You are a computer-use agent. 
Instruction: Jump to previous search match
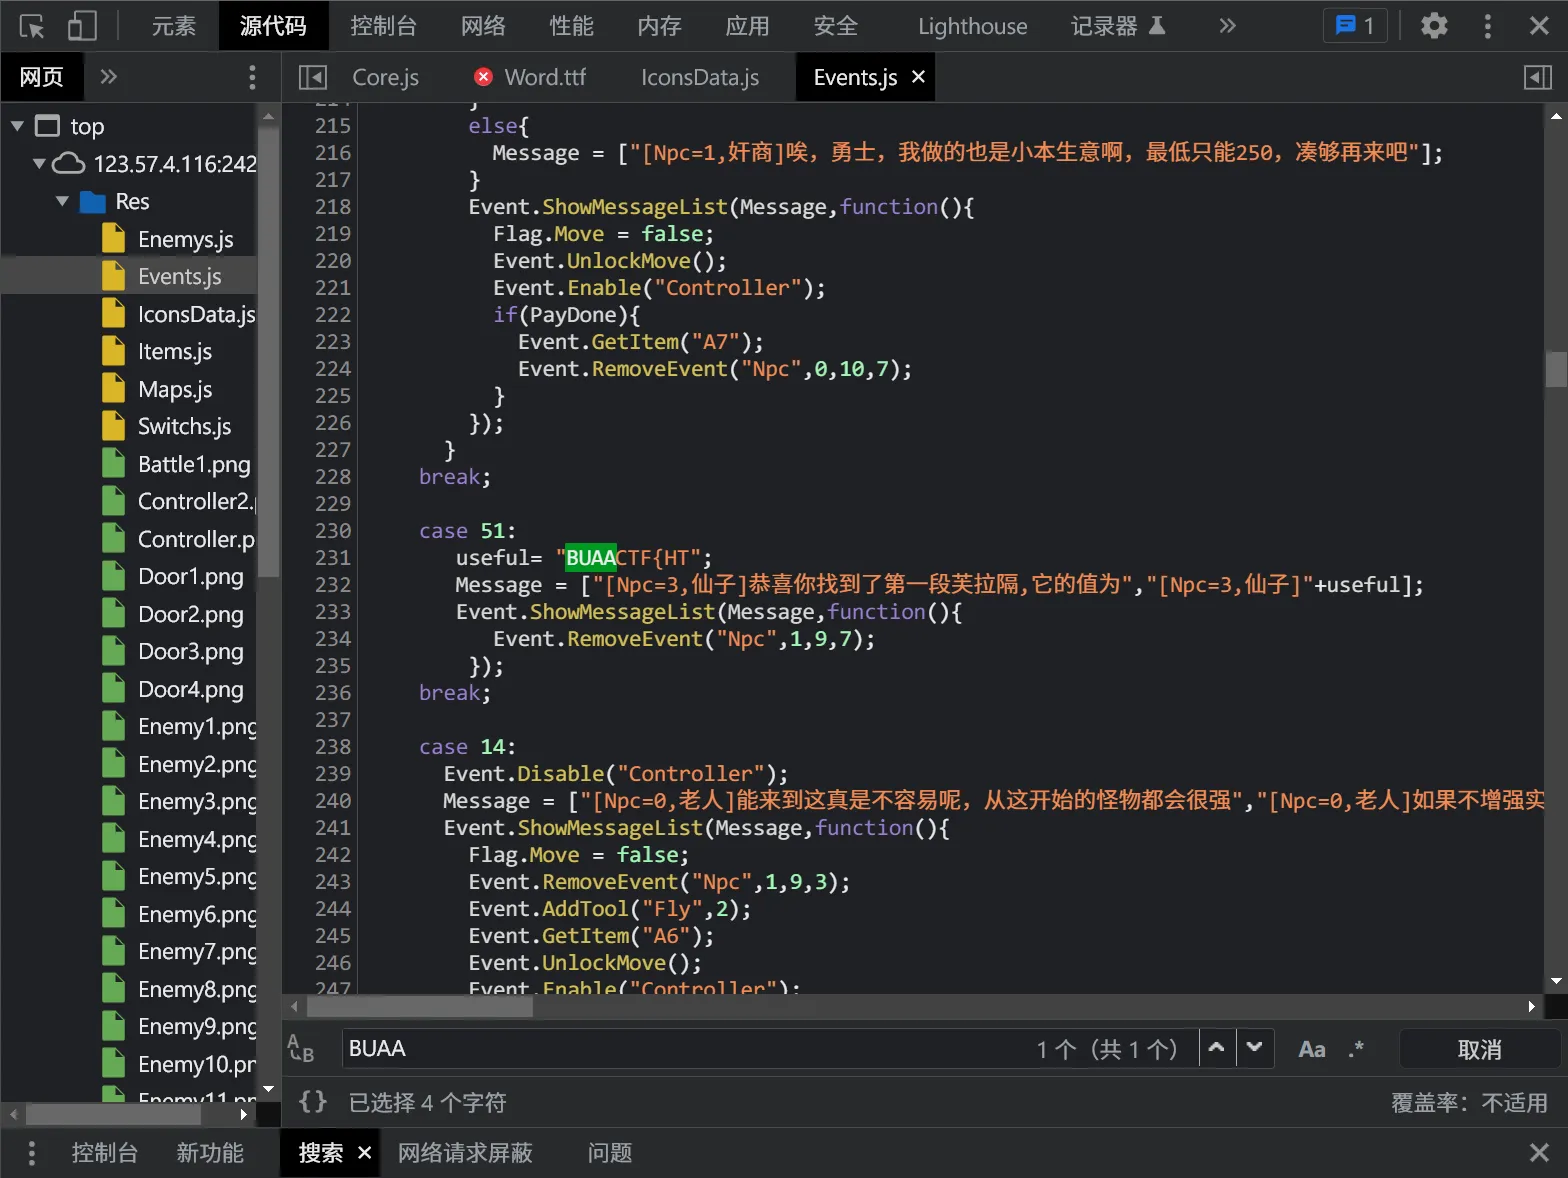[x=1217, y=1048]
